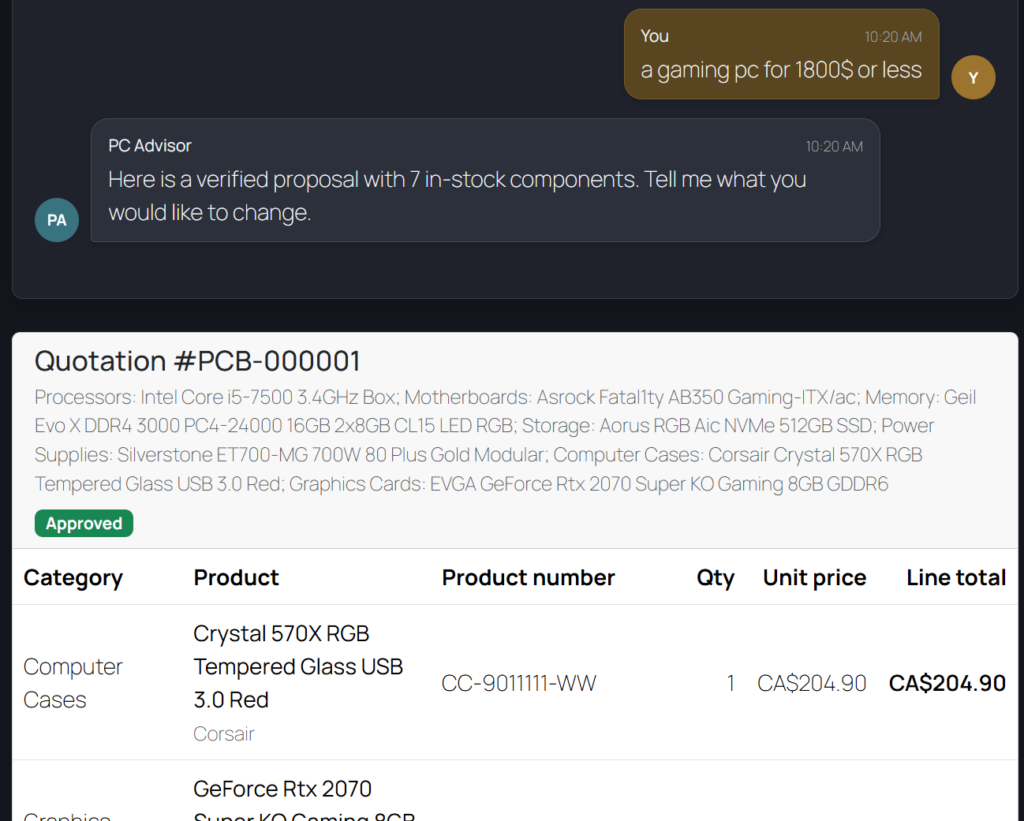The width and height of the screenshot is (1024, 821).
Task: Click the quotation components summary paragraph
Action: (505, 440)
